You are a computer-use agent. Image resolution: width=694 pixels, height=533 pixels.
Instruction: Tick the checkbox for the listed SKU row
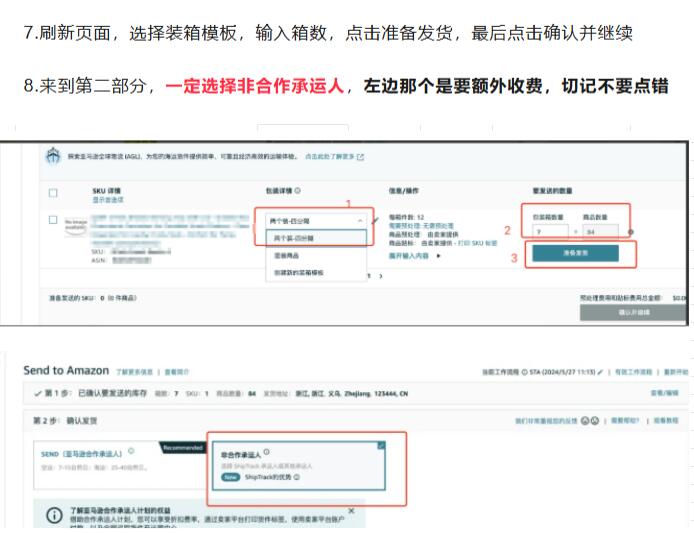coord(53,220)
